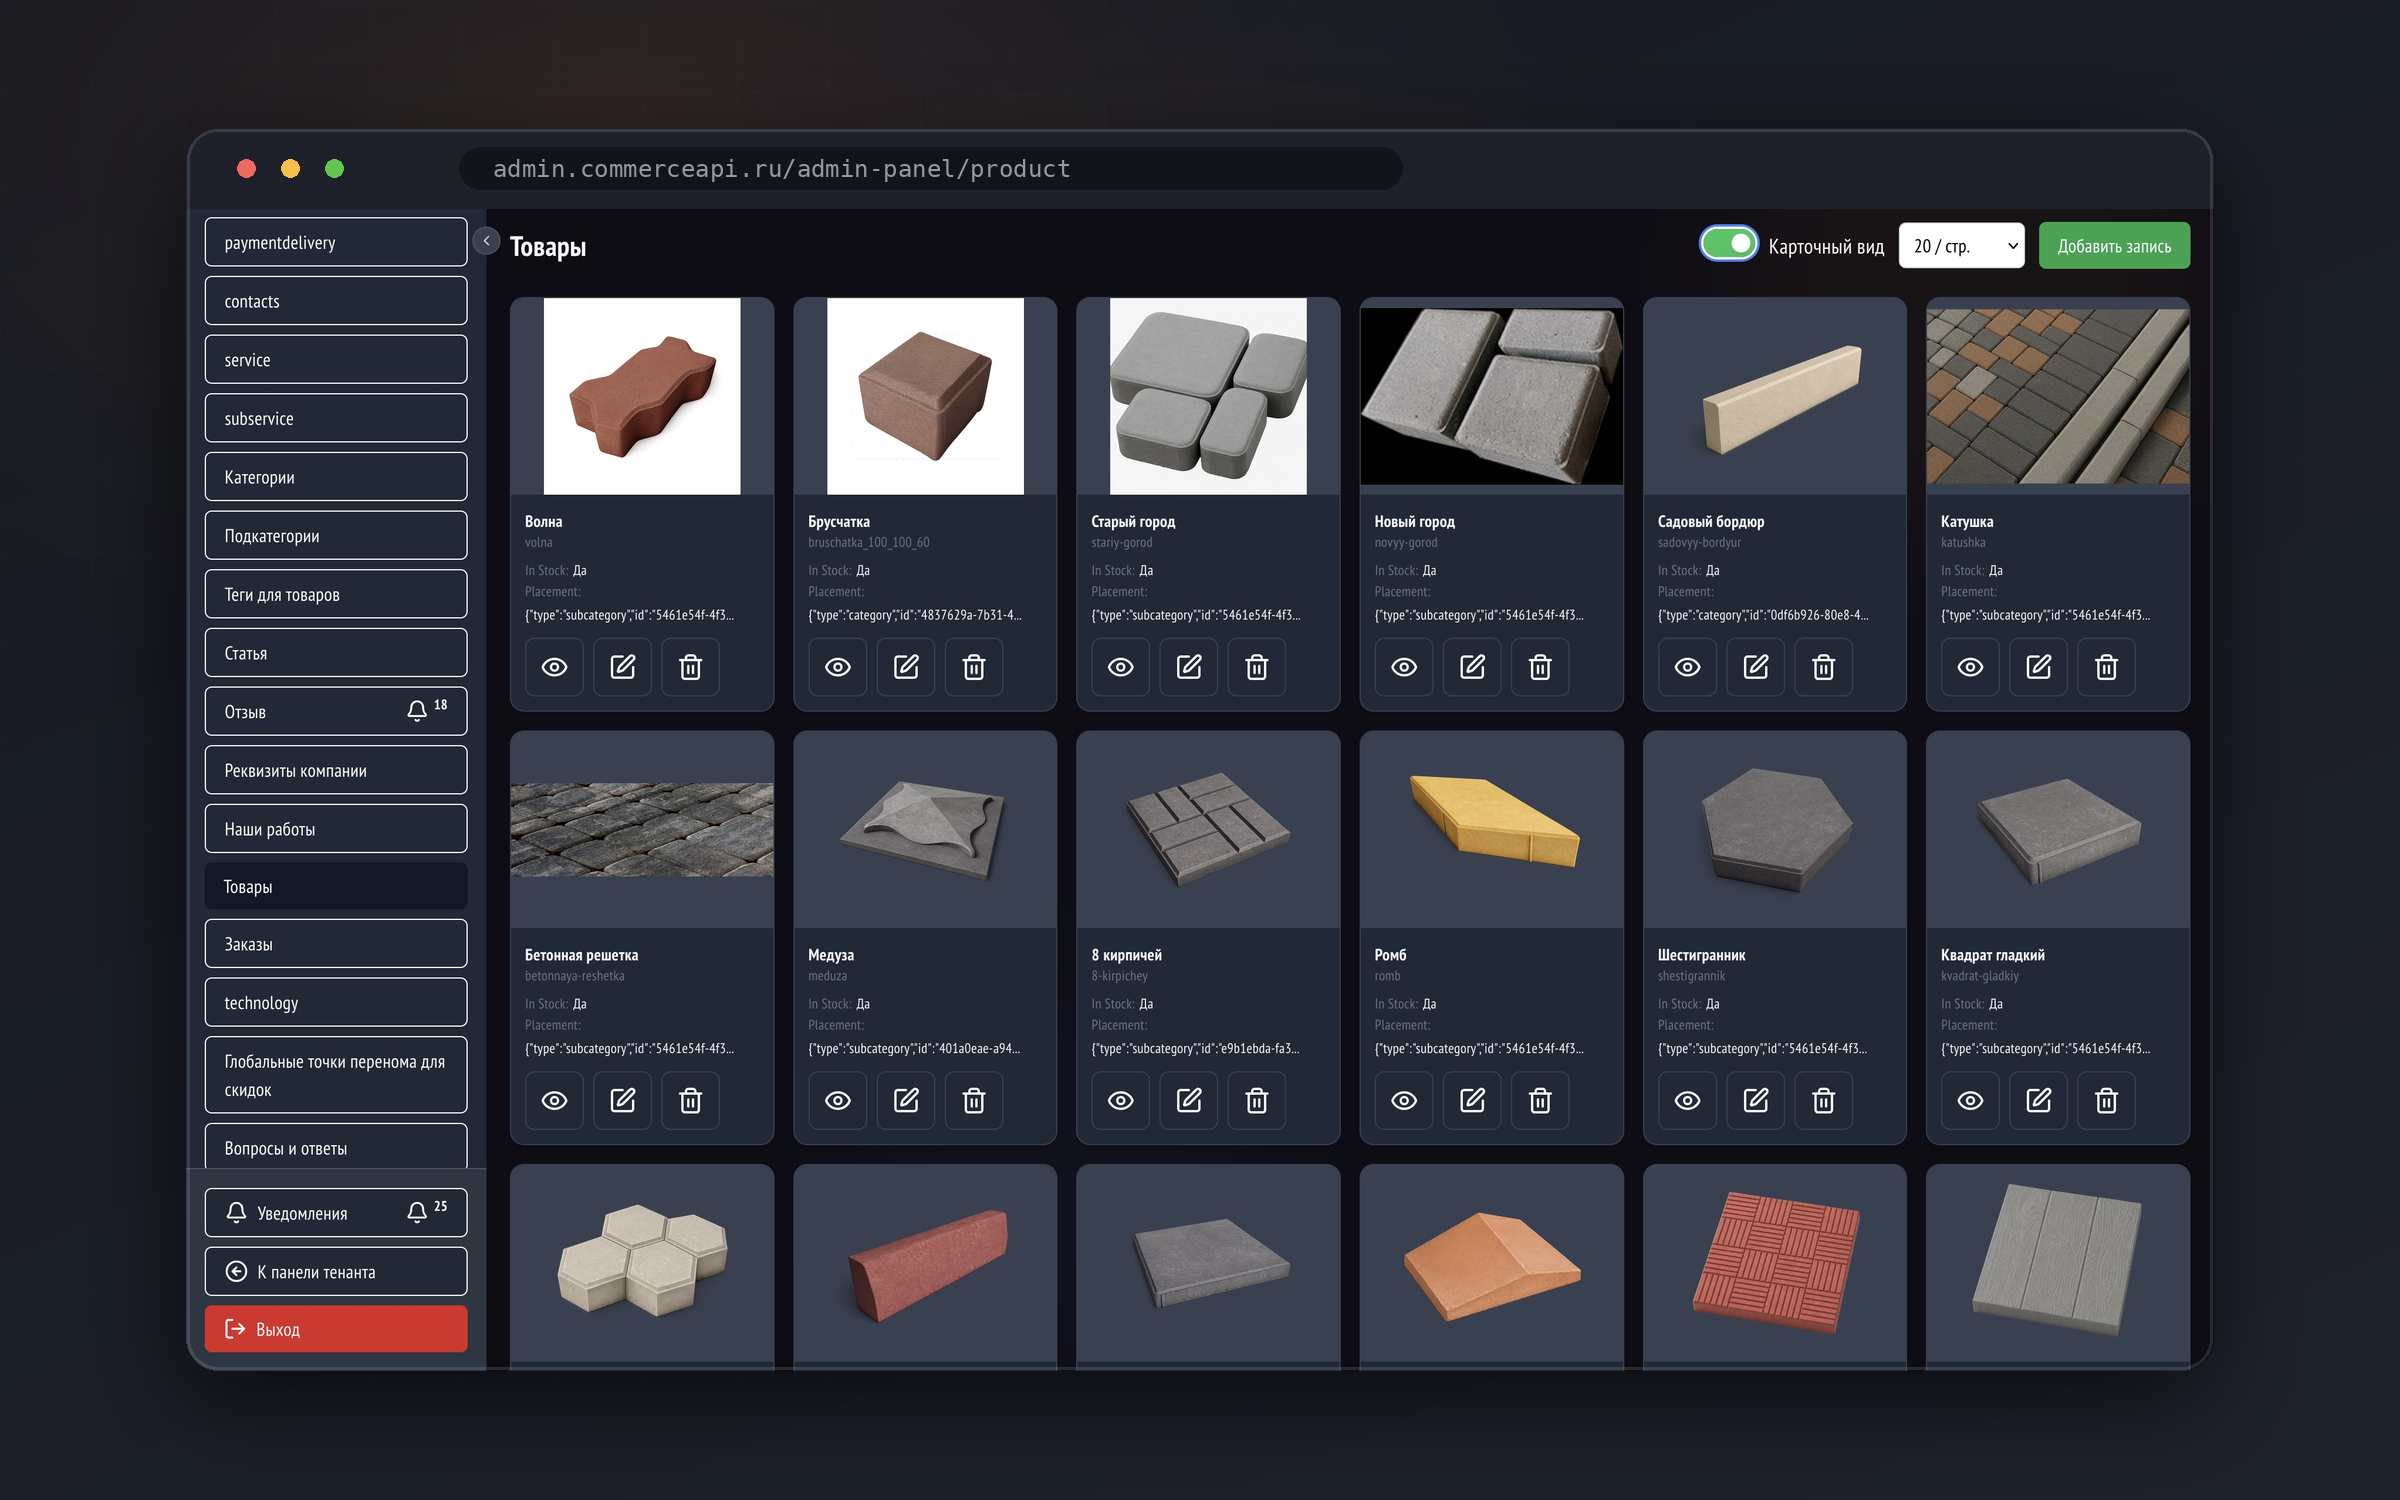
Task: Click the red Выход logout button
Action: [336, 1329]
